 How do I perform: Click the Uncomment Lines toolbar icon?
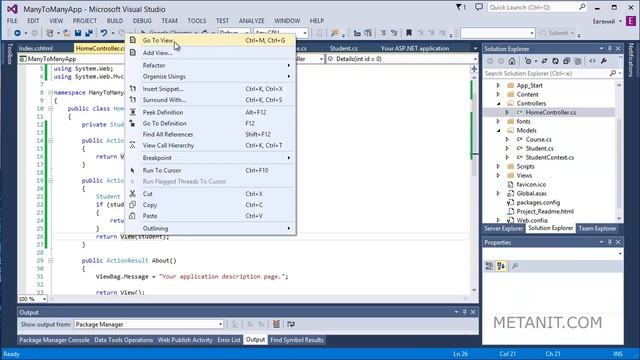click(x=394, y=33)
